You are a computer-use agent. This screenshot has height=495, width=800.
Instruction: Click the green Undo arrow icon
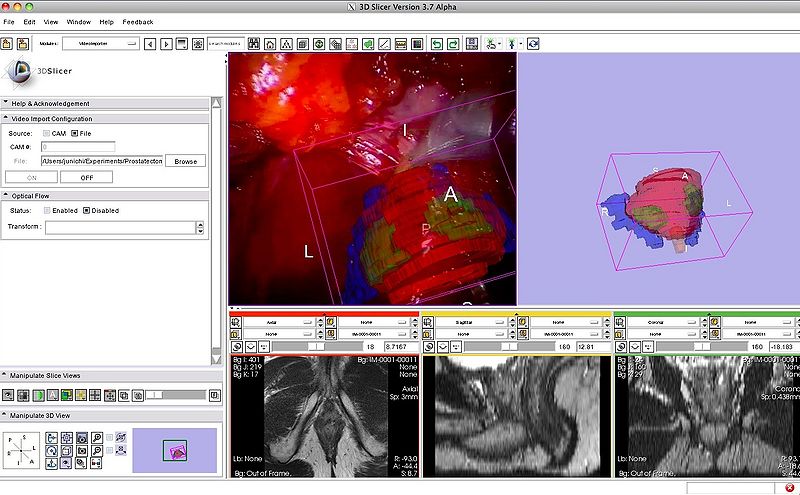437,44
